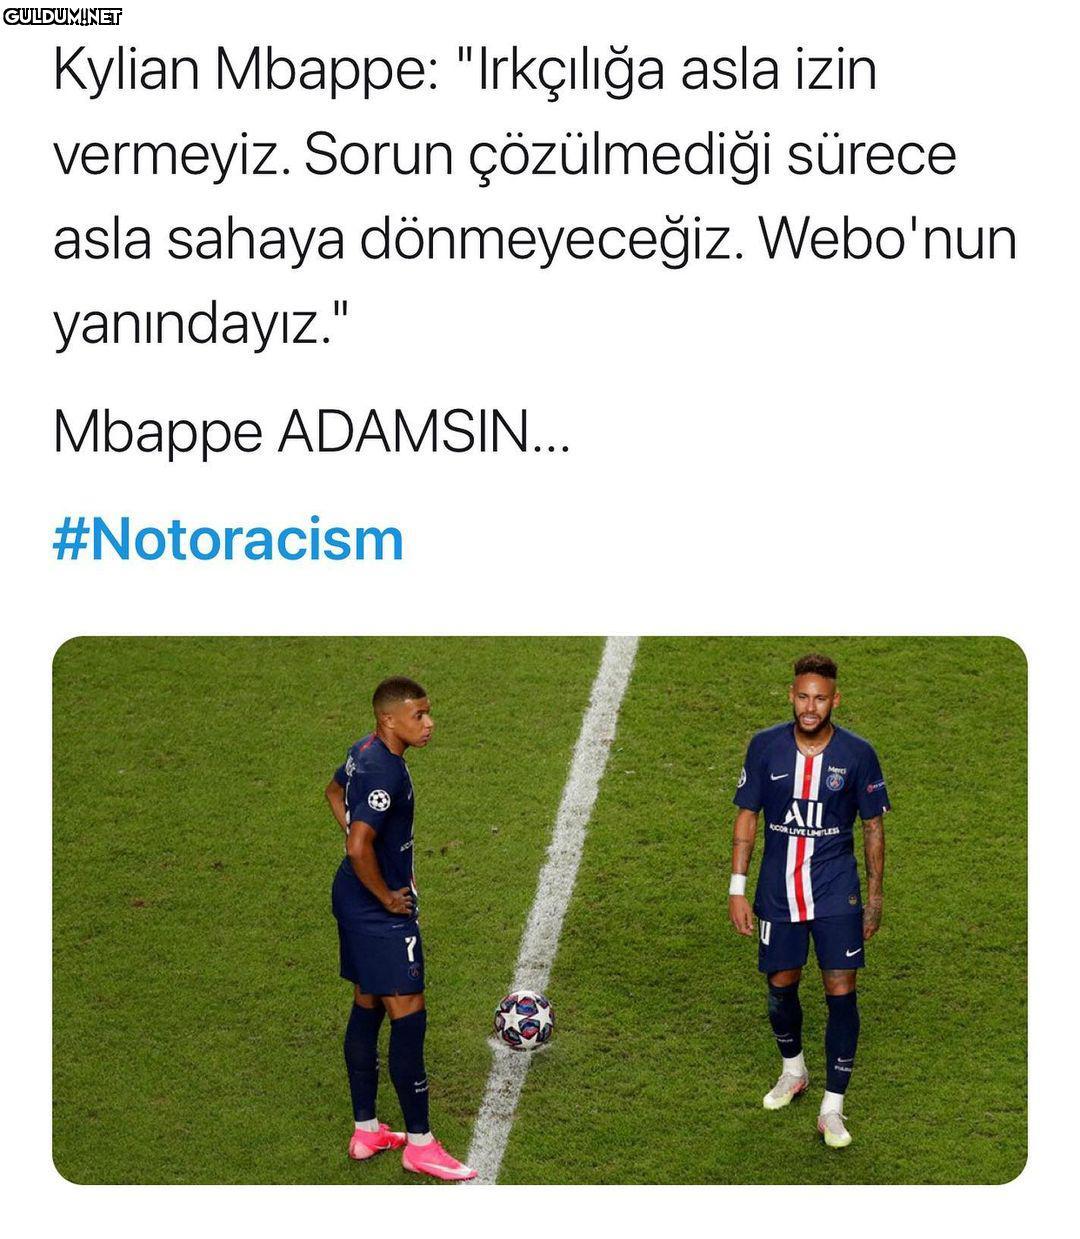The height and width of the screenshot is (1239, 1080).
Task: Click the ALL sponsor logo on the jersey
Action: [x=804, y=814]
